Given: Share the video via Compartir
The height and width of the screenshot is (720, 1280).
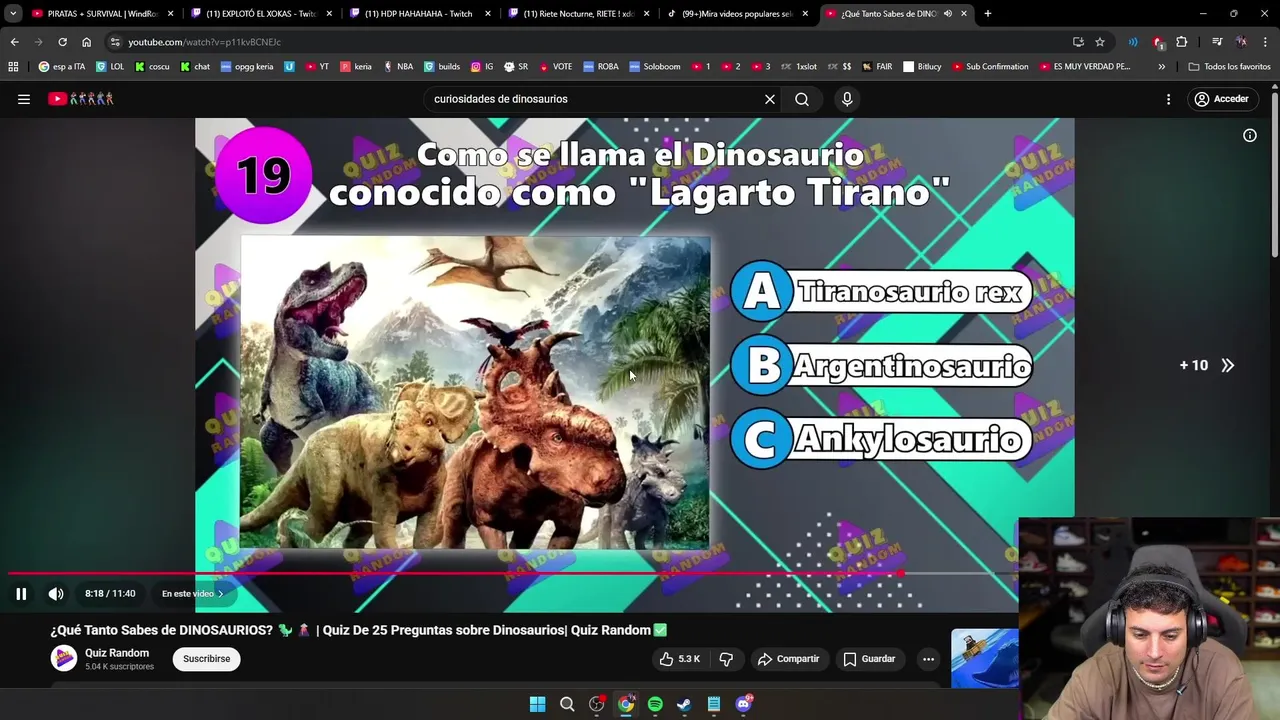Looking at the screenshot, I should [x=788, y=659].
